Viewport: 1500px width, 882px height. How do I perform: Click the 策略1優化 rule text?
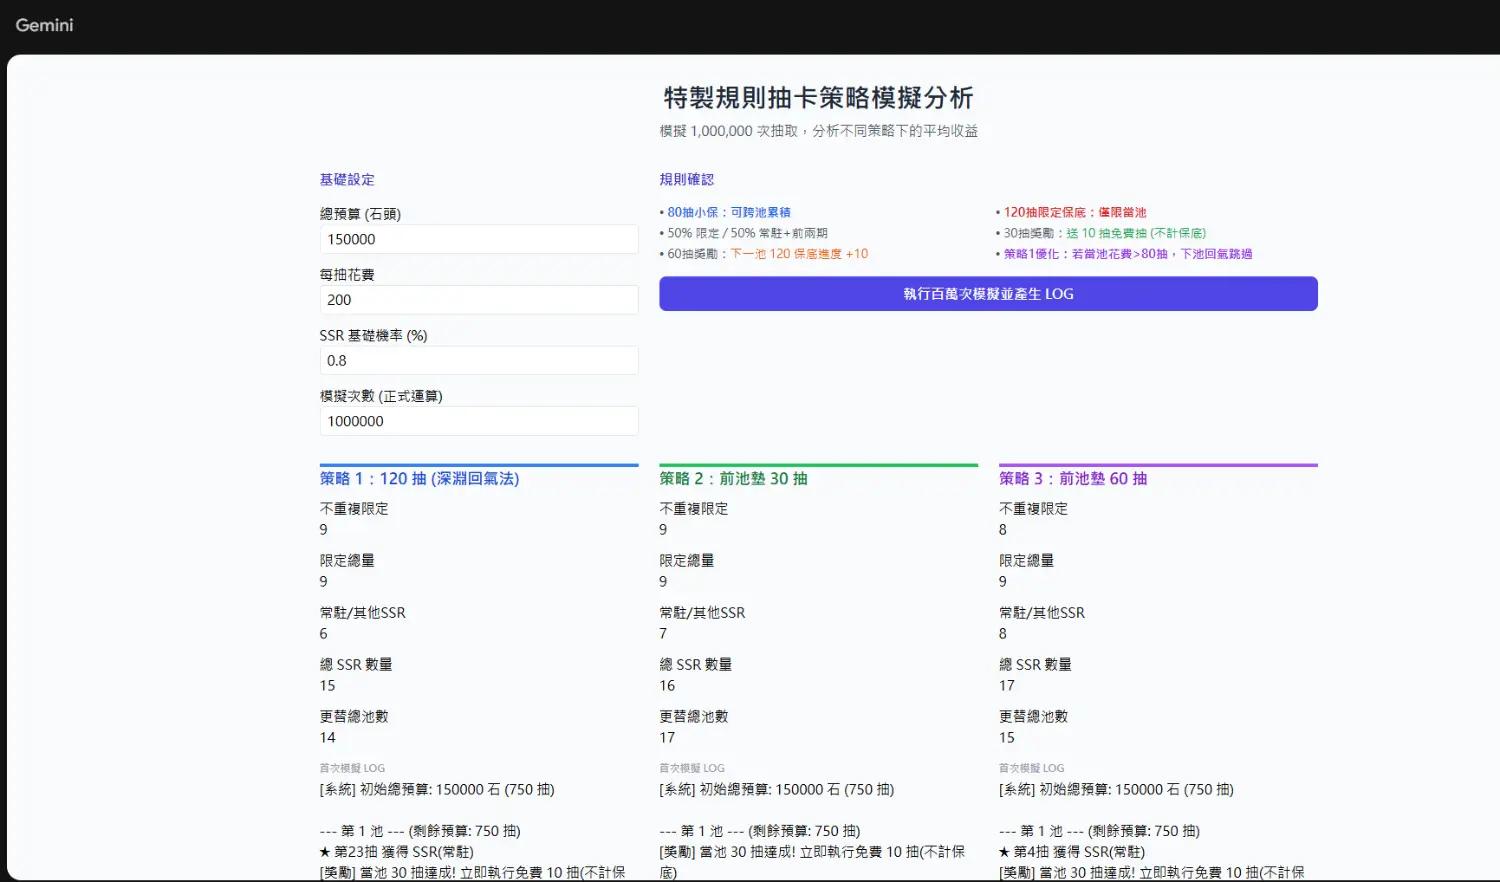(1125, 254)
